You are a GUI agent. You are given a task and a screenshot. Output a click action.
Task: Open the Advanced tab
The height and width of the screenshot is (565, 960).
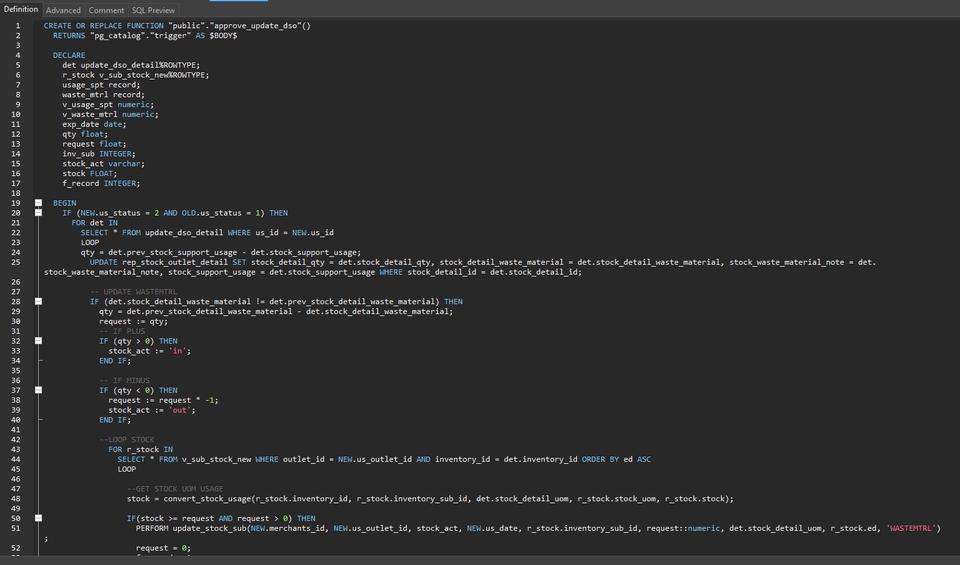[x=63, y=10]
